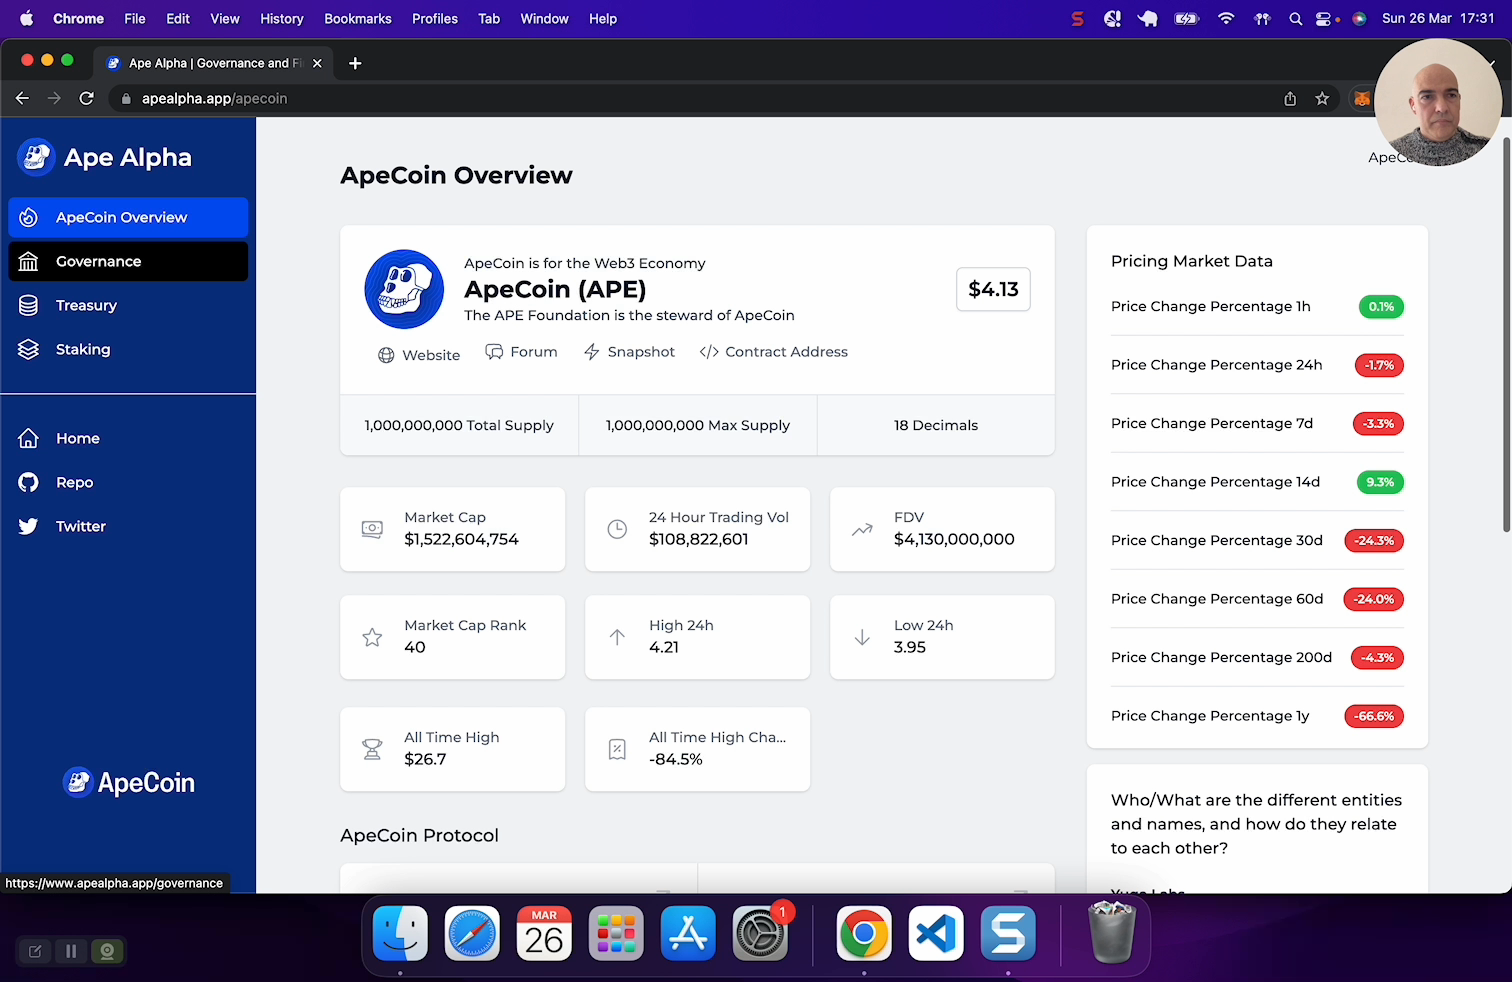Image resolution: width=1512 pixels, height=982 pixels.
Task: Click the 24 Hour Trading Vol clock icon
Action: pyautogui.click(x=617, y=529)
